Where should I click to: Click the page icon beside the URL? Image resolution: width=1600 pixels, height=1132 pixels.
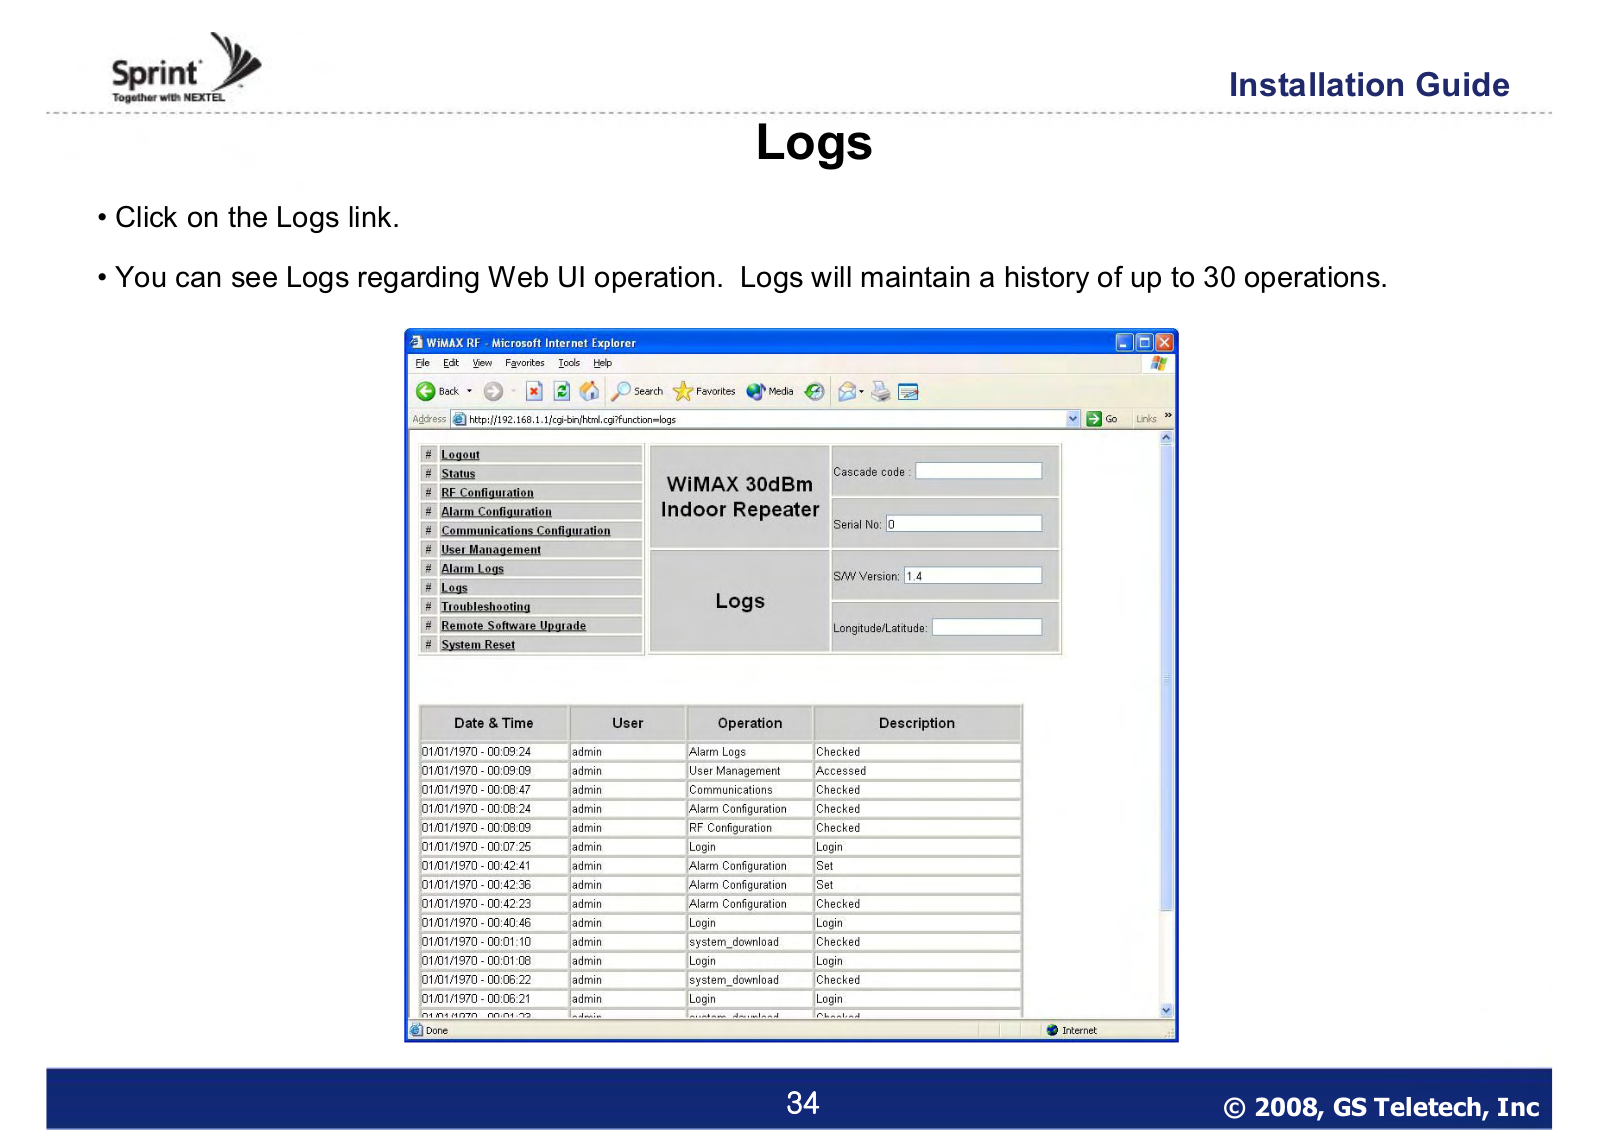(x=459, y=419)
